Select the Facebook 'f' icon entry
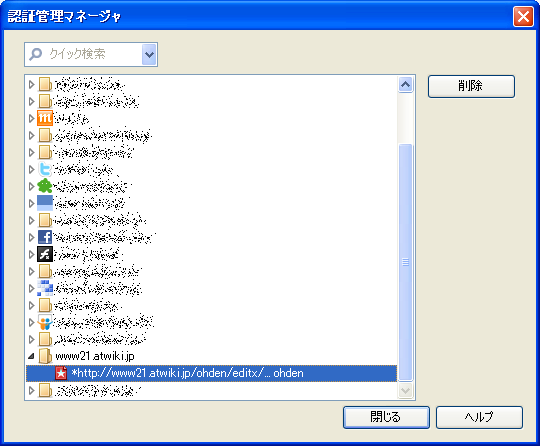Screen dimensions: 540x446 pos(45,237)
